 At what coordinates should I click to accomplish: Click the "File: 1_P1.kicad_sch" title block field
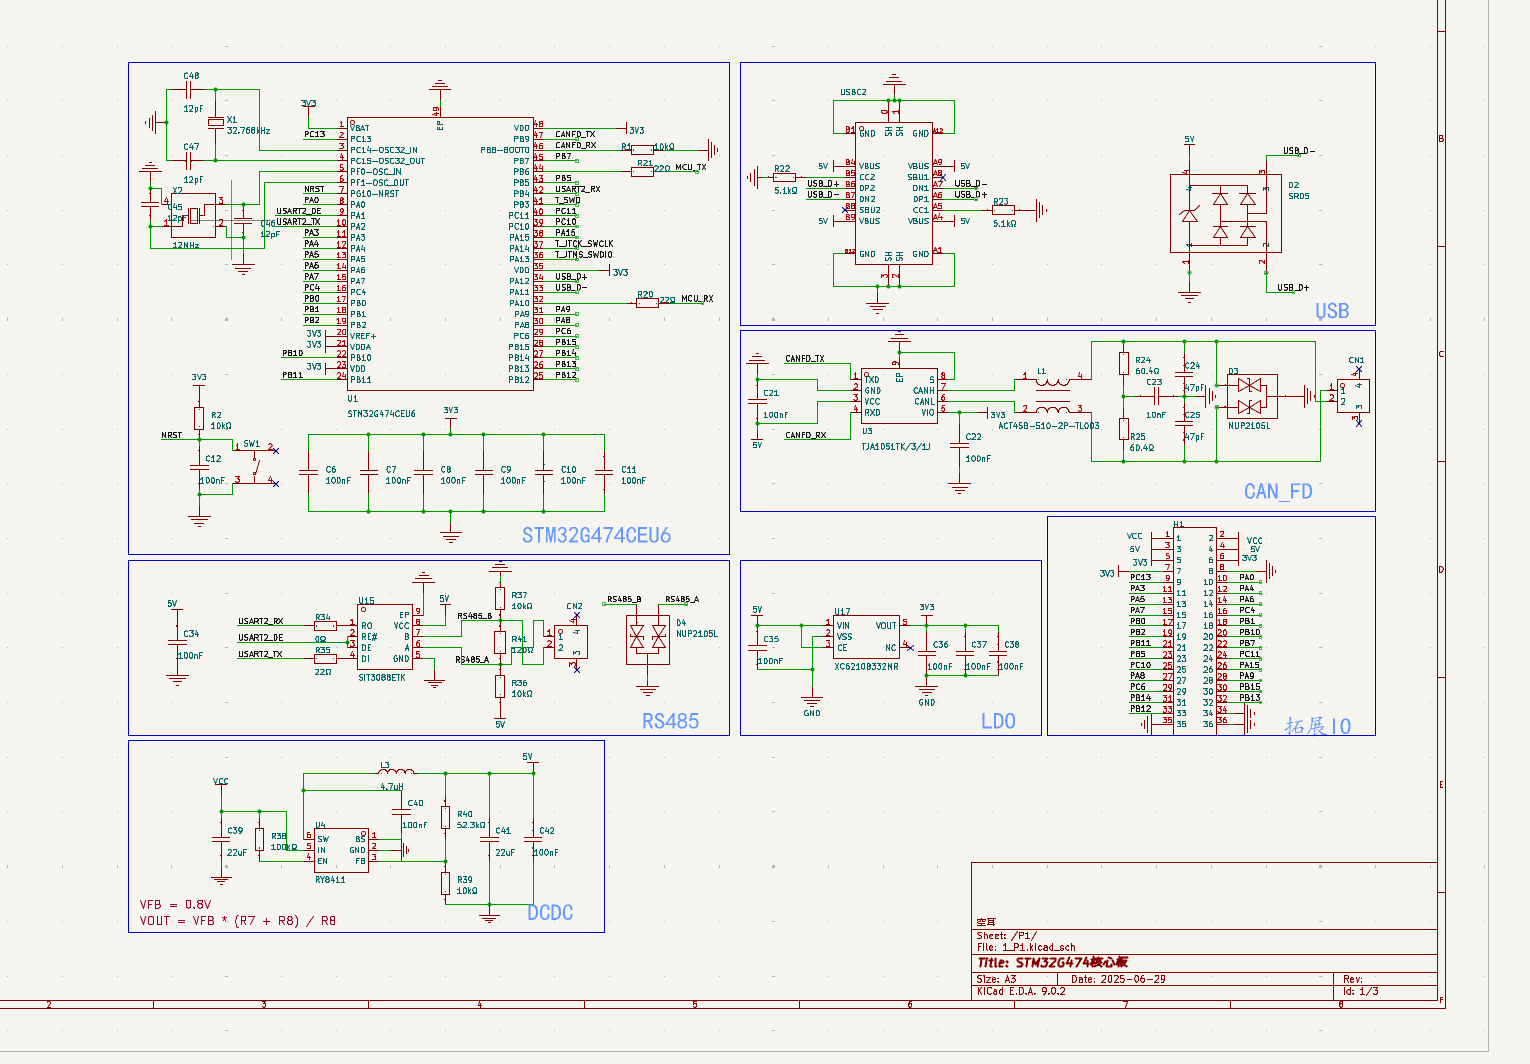coord(1026,947)
